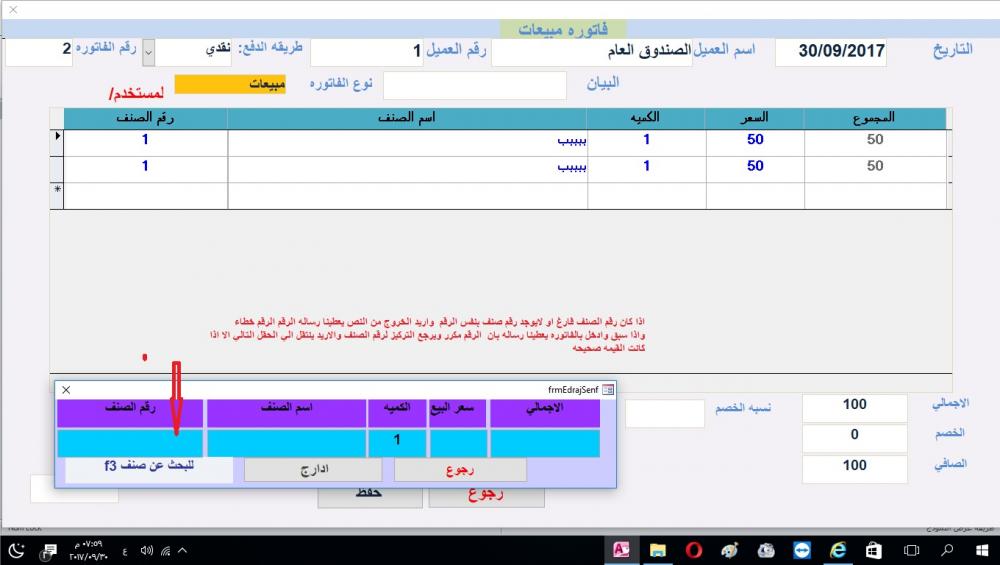Open the Wi-Fi network tray icon
Viewport: 1000px width, 565px height.
click(x=165, y=550)
